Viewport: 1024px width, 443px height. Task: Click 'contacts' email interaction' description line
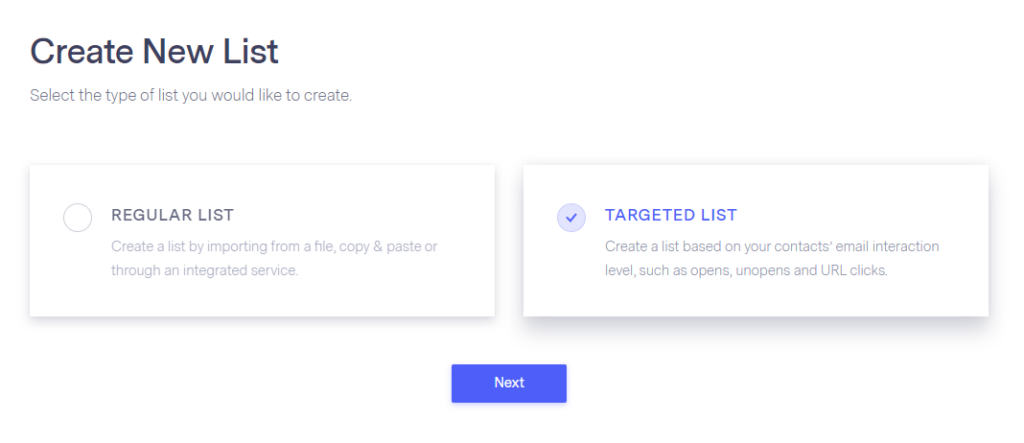point(772,246)
